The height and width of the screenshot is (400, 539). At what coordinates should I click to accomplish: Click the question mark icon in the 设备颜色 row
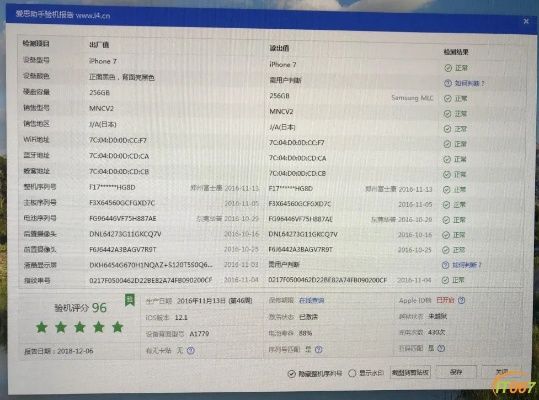pyautogui.click(x=448, y=83)
